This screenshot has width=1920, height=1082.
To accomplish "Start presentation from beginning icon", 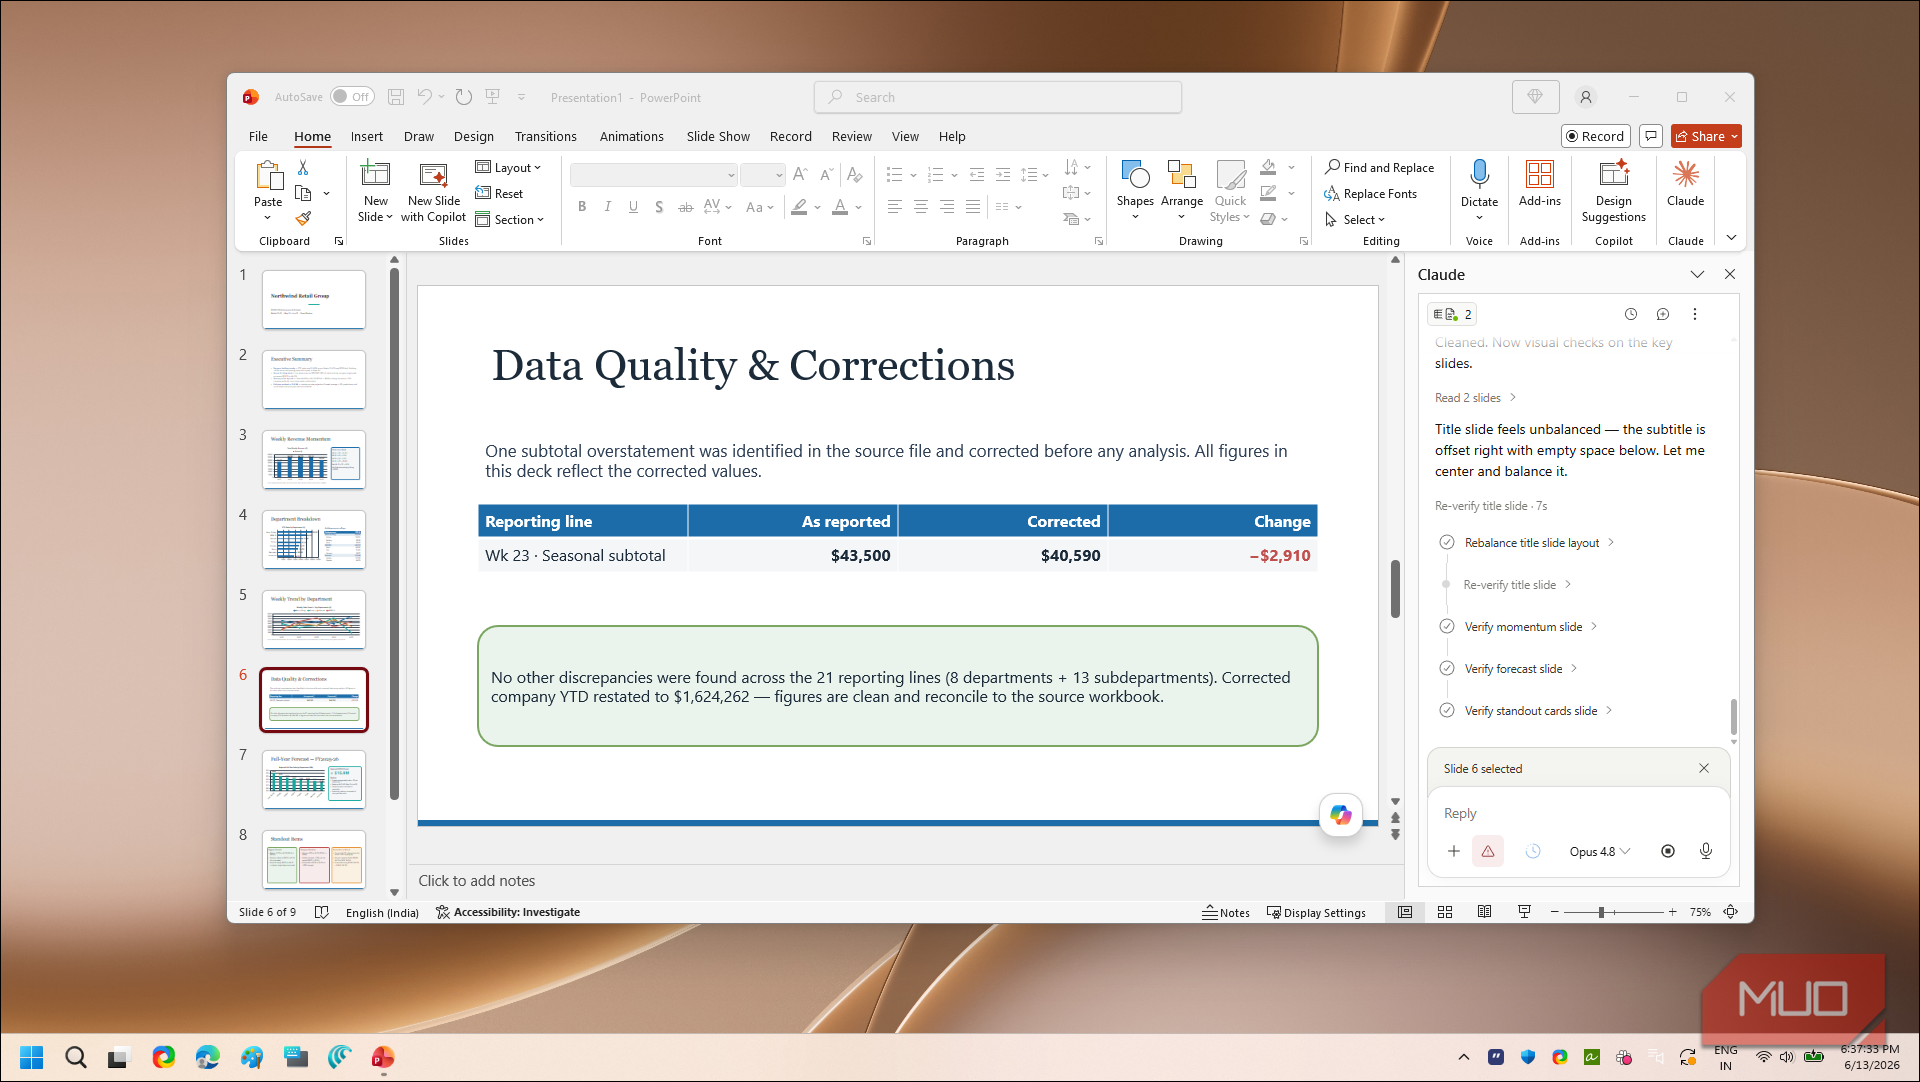I will (492, 97).
